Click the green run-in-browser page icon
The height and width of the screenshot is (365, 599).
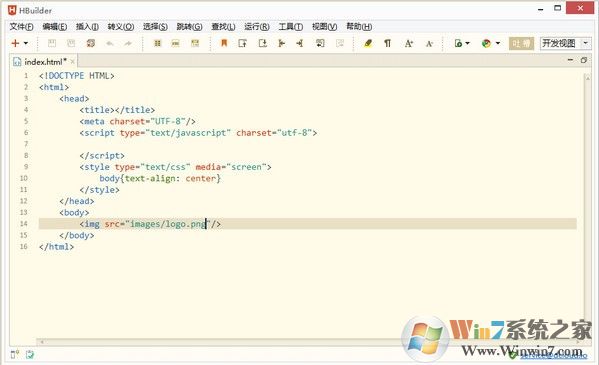(x=458, y=43)
